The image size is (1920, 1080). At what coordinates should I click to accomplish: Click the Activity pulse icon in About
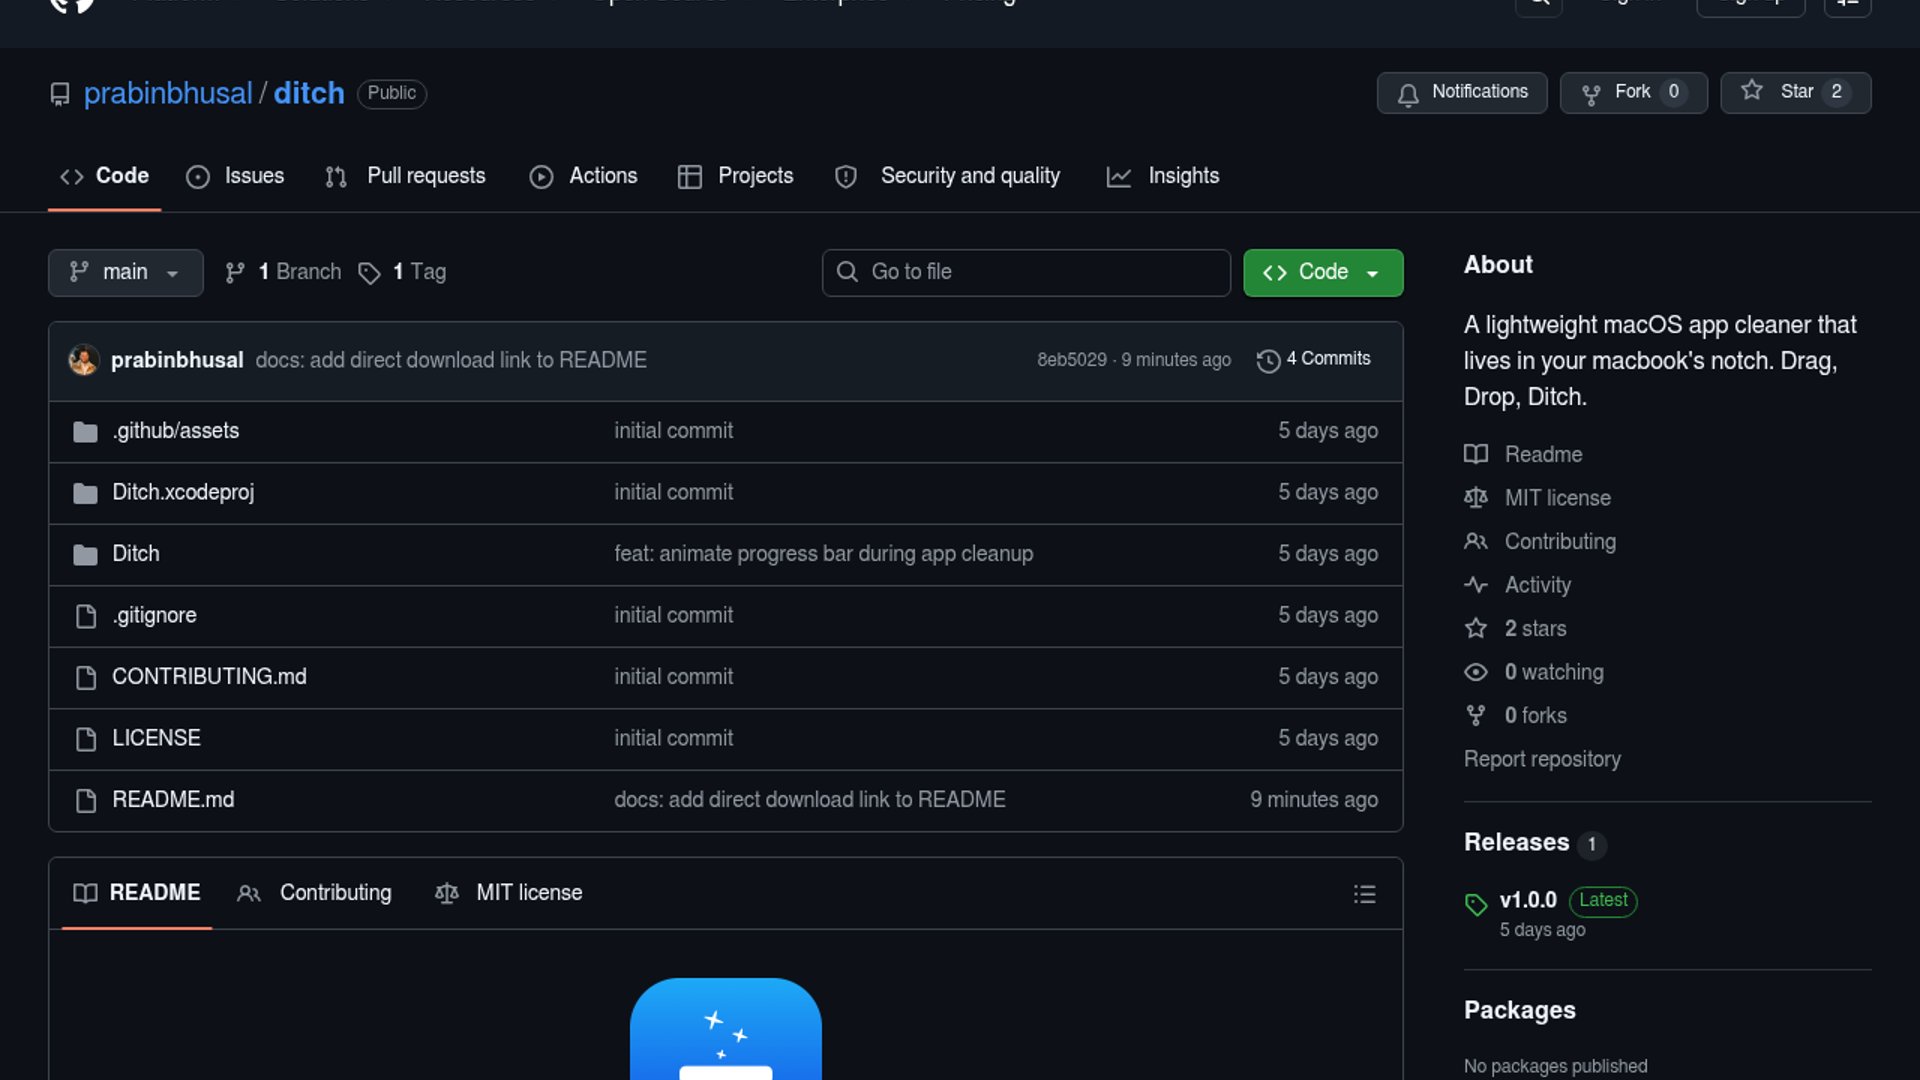[x=1476, y=585]
